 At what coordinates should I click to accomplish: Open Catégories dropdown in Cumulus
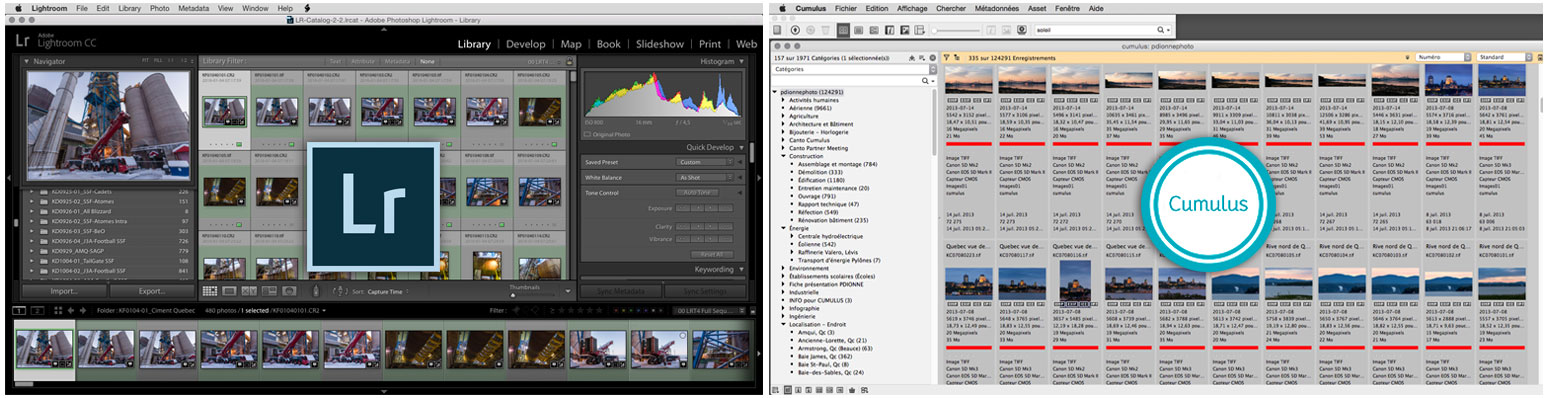pos(854,69)
